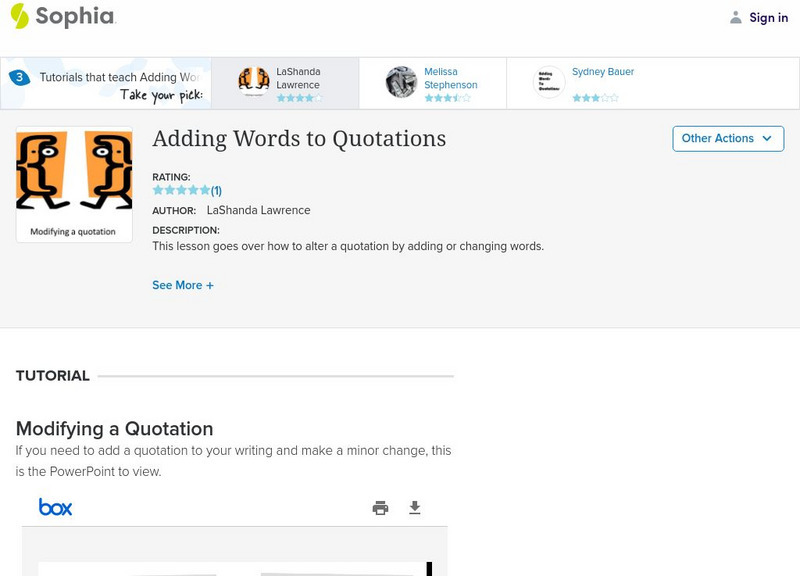Click Melissa Stephenson's avatar image
The image size is (800, 576).
pos(401,82)
